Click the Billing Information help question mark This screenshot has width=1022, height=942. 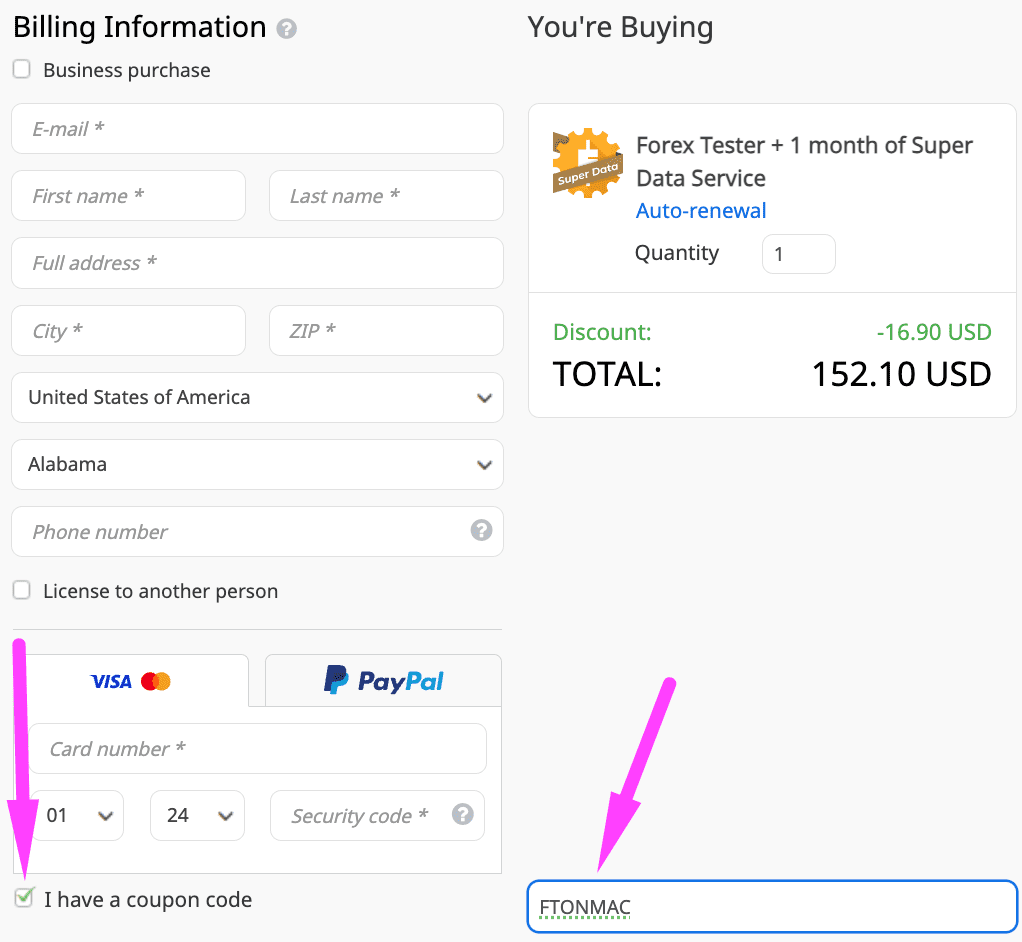point(287,28)
